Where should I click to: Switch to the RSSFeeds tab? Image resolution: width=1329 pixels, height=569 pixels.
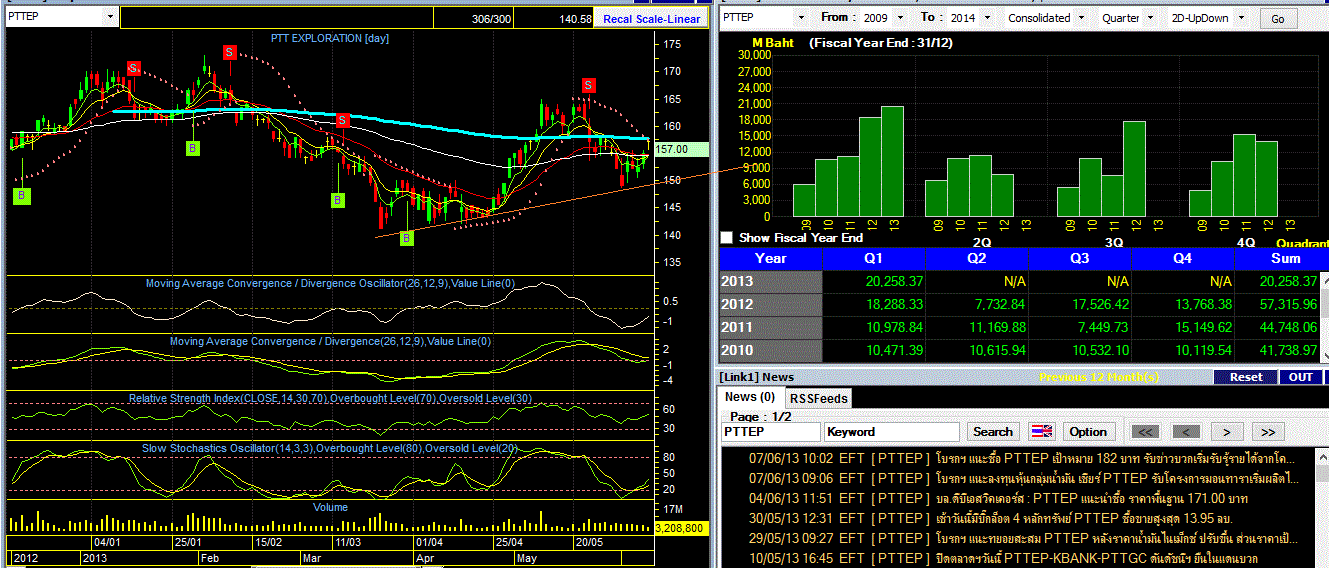click(818, 398)
